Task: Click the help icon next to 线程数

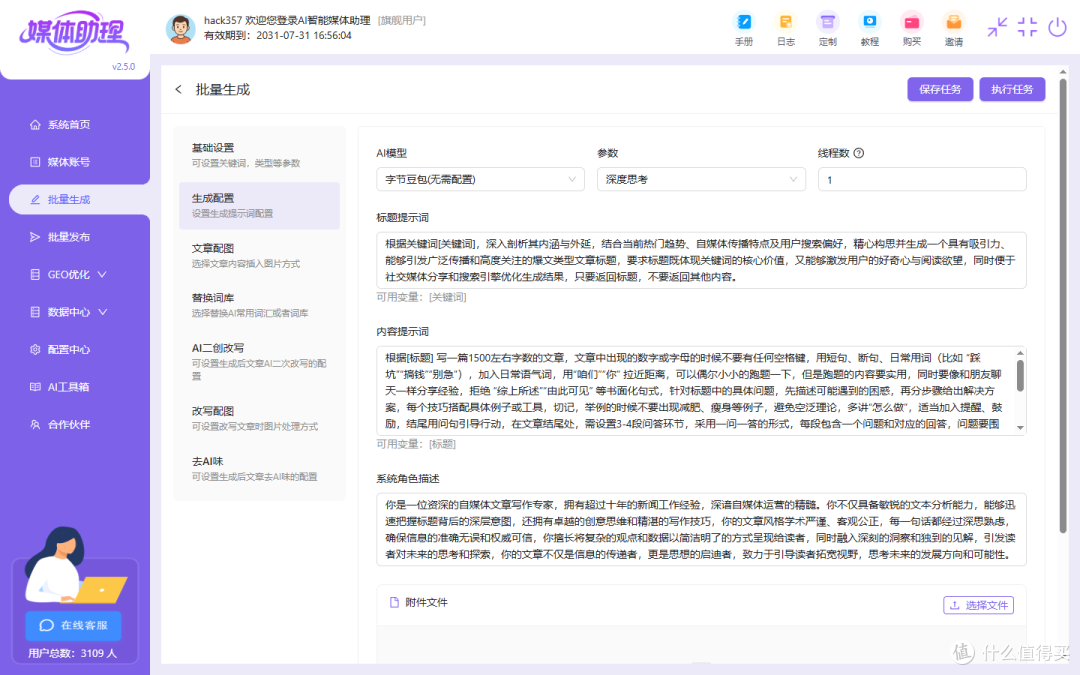Action: pyautogui.click(x=859, y=153)
